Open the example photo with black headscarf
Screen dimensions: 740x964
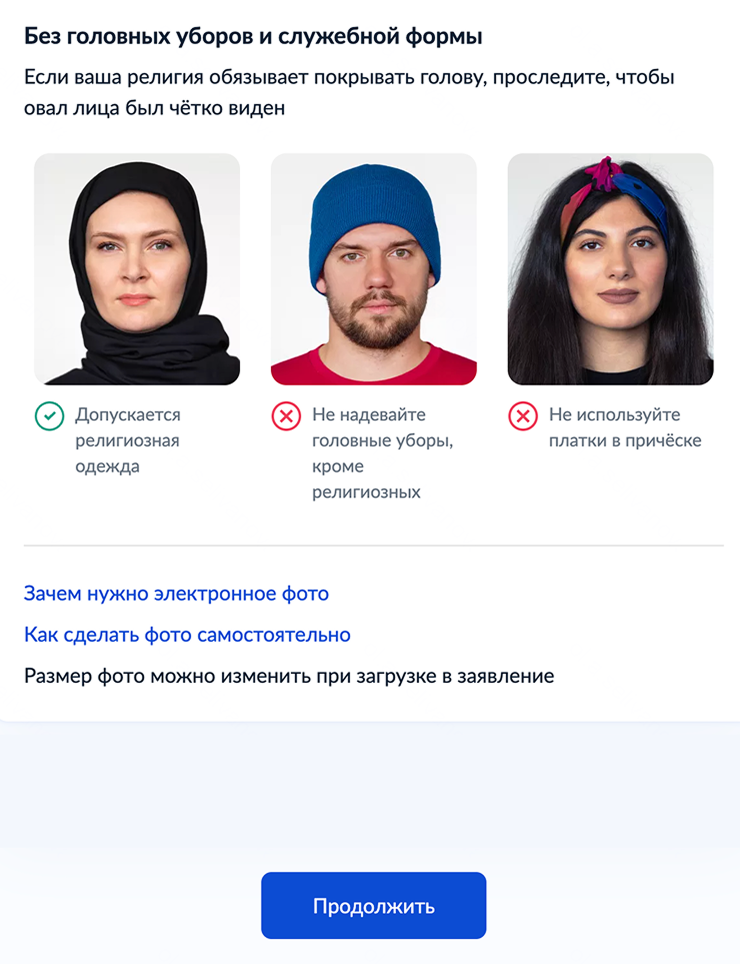[x=137, y=269]
